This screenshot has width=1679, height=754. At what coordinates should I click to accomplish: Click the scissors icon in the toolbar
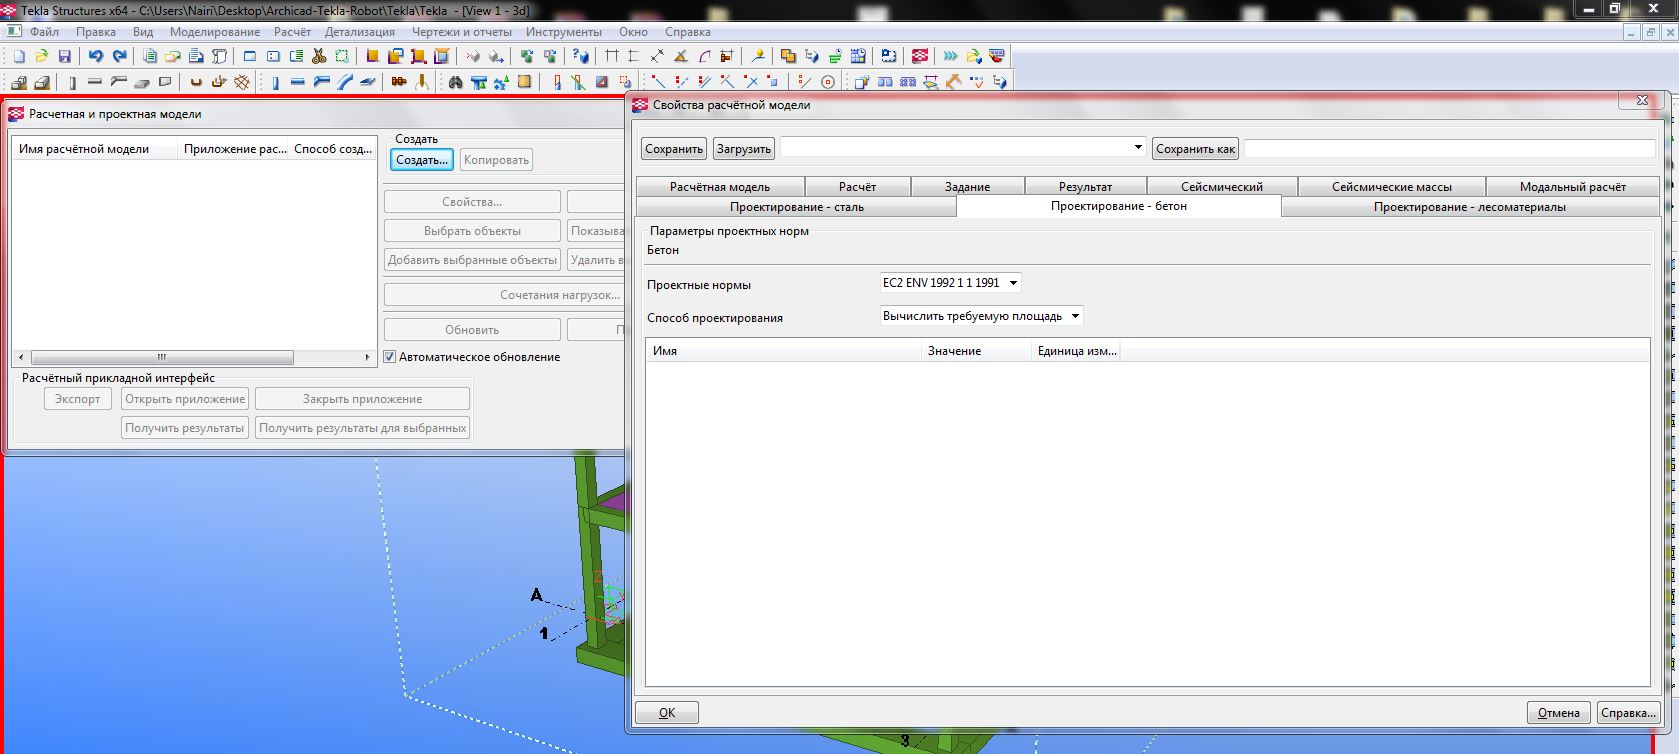pyautogui.click(x=319, y=57)
